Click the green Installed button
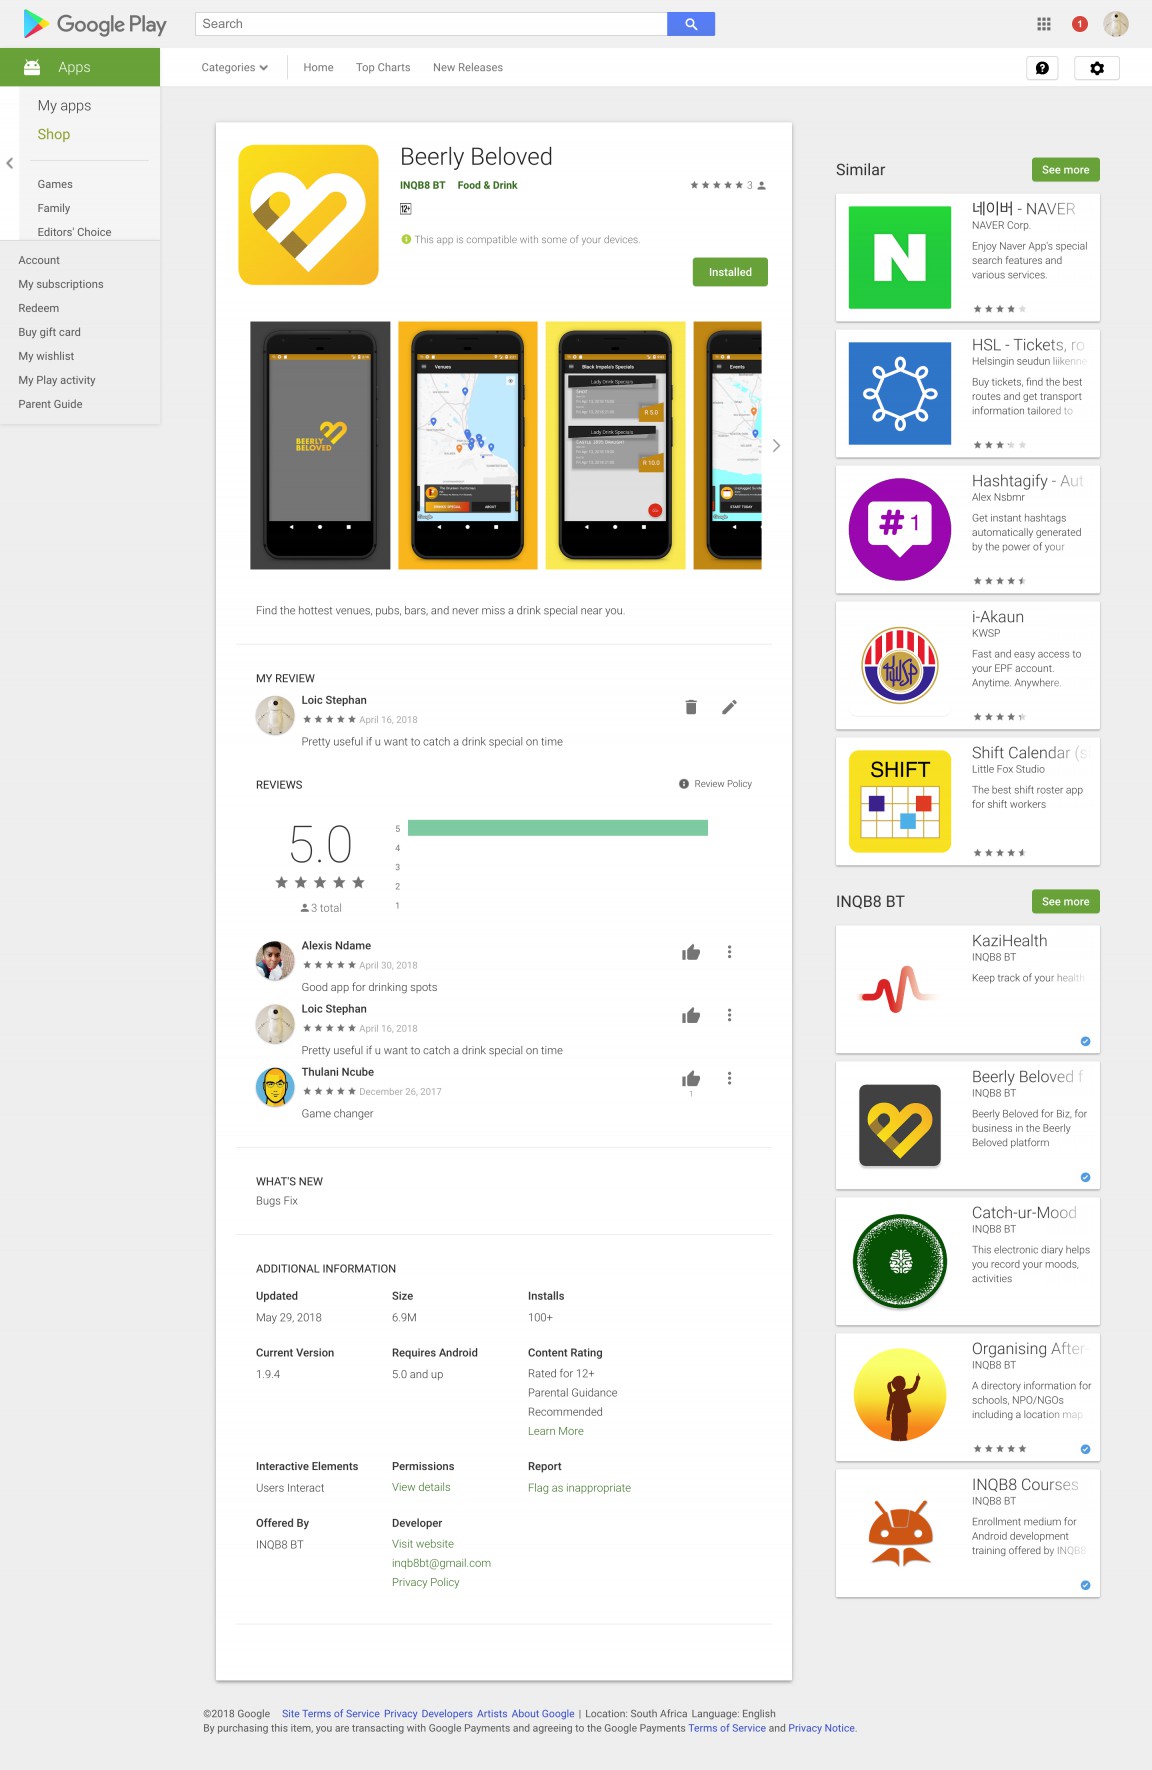Screen dimensions: 1152x1770 (730, 272)
